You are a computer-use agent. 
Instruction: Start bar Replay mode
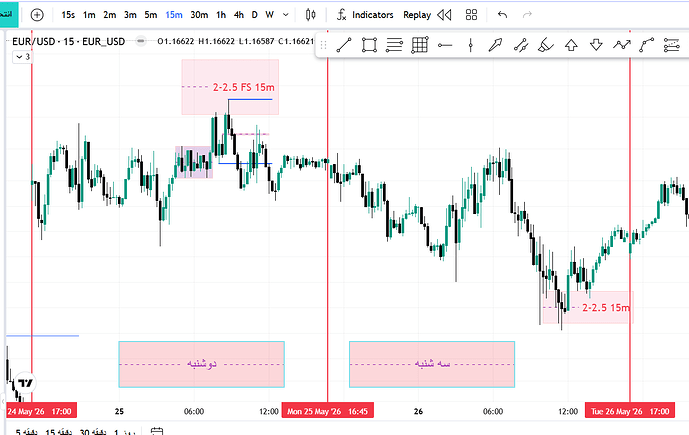pyautogui.click(x=417, y=15)
